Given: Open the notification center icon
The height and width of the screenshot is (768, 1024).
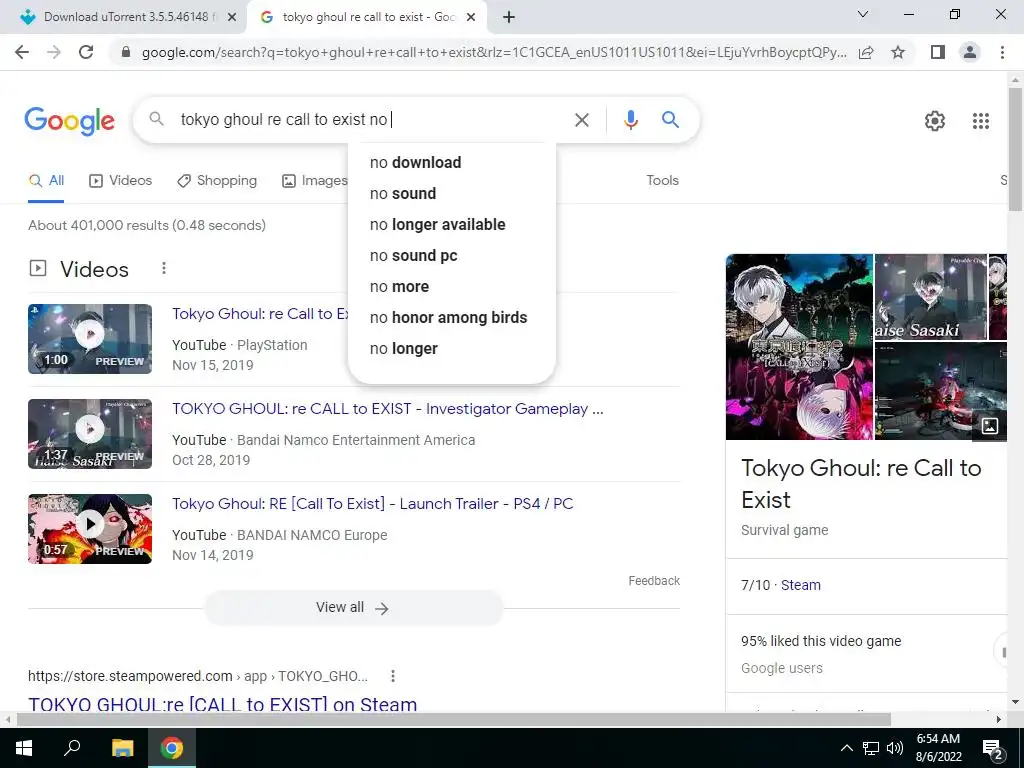Looking at the screenshot, I should [x=992, y=748].
